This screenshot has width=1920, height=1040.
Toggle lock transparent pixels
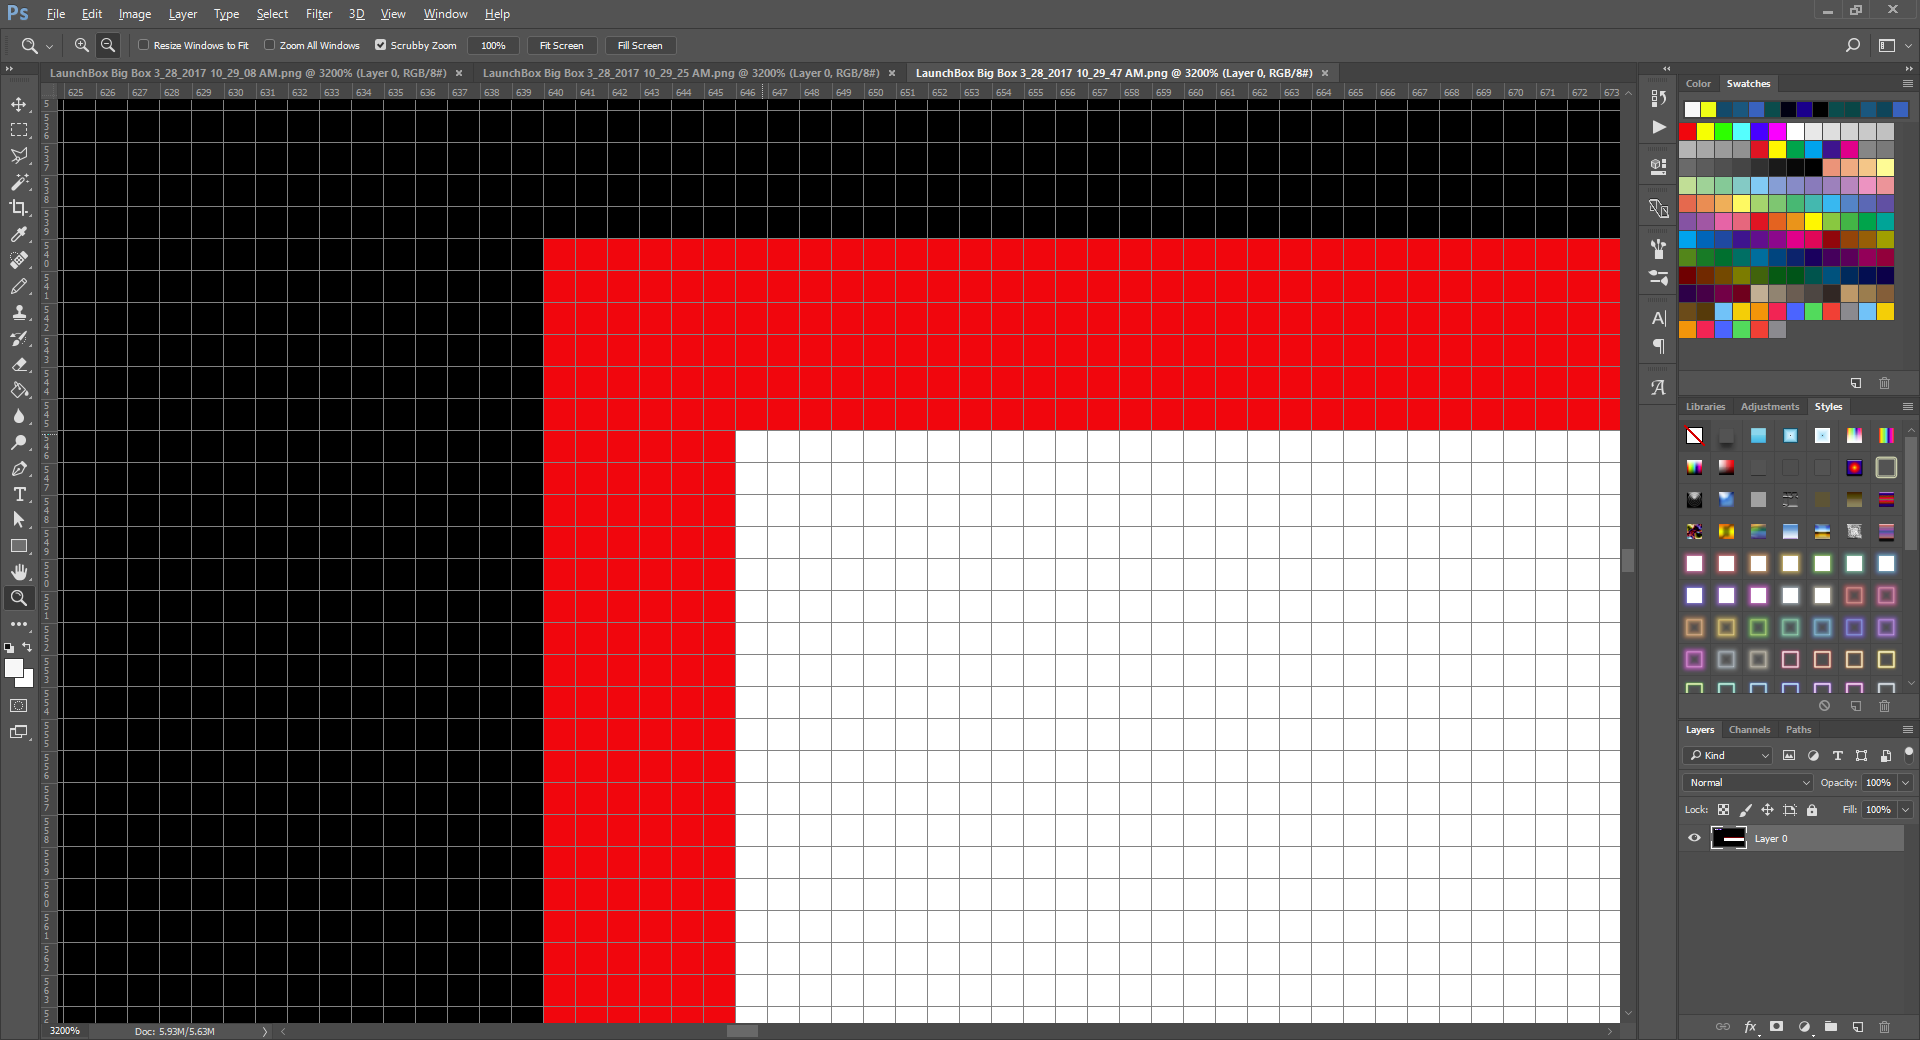click(1723, 810)
